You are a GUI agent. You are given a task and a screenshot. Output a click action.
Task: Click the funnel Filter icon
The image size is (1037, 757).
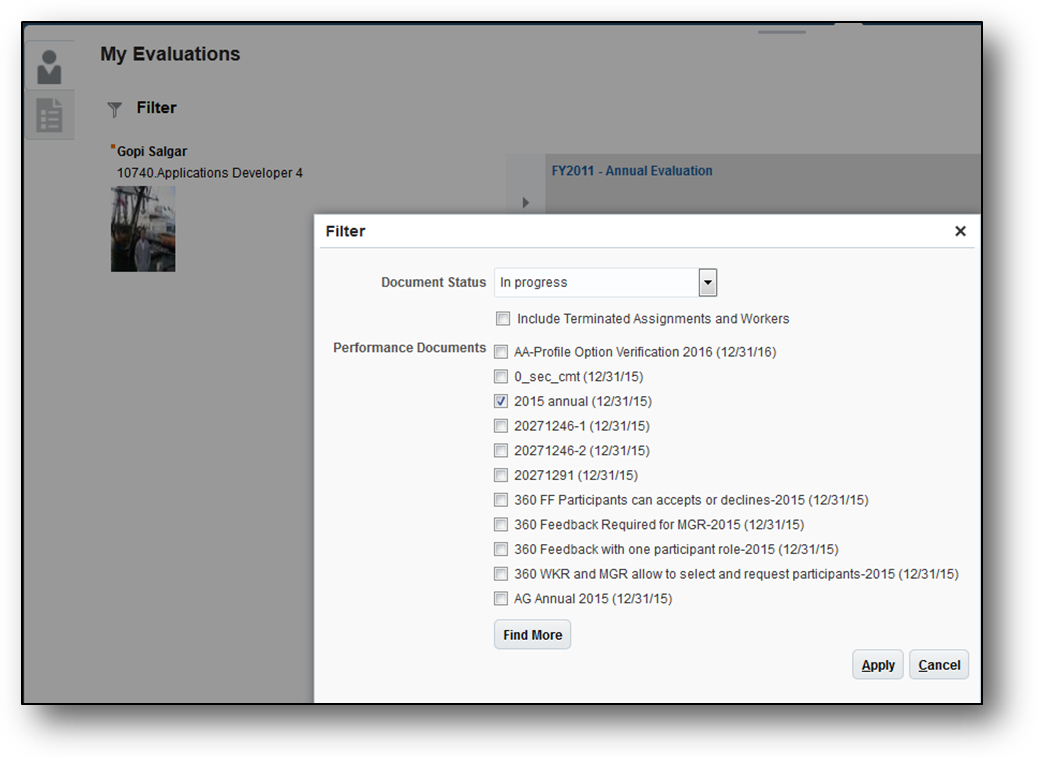pos(115,109)
